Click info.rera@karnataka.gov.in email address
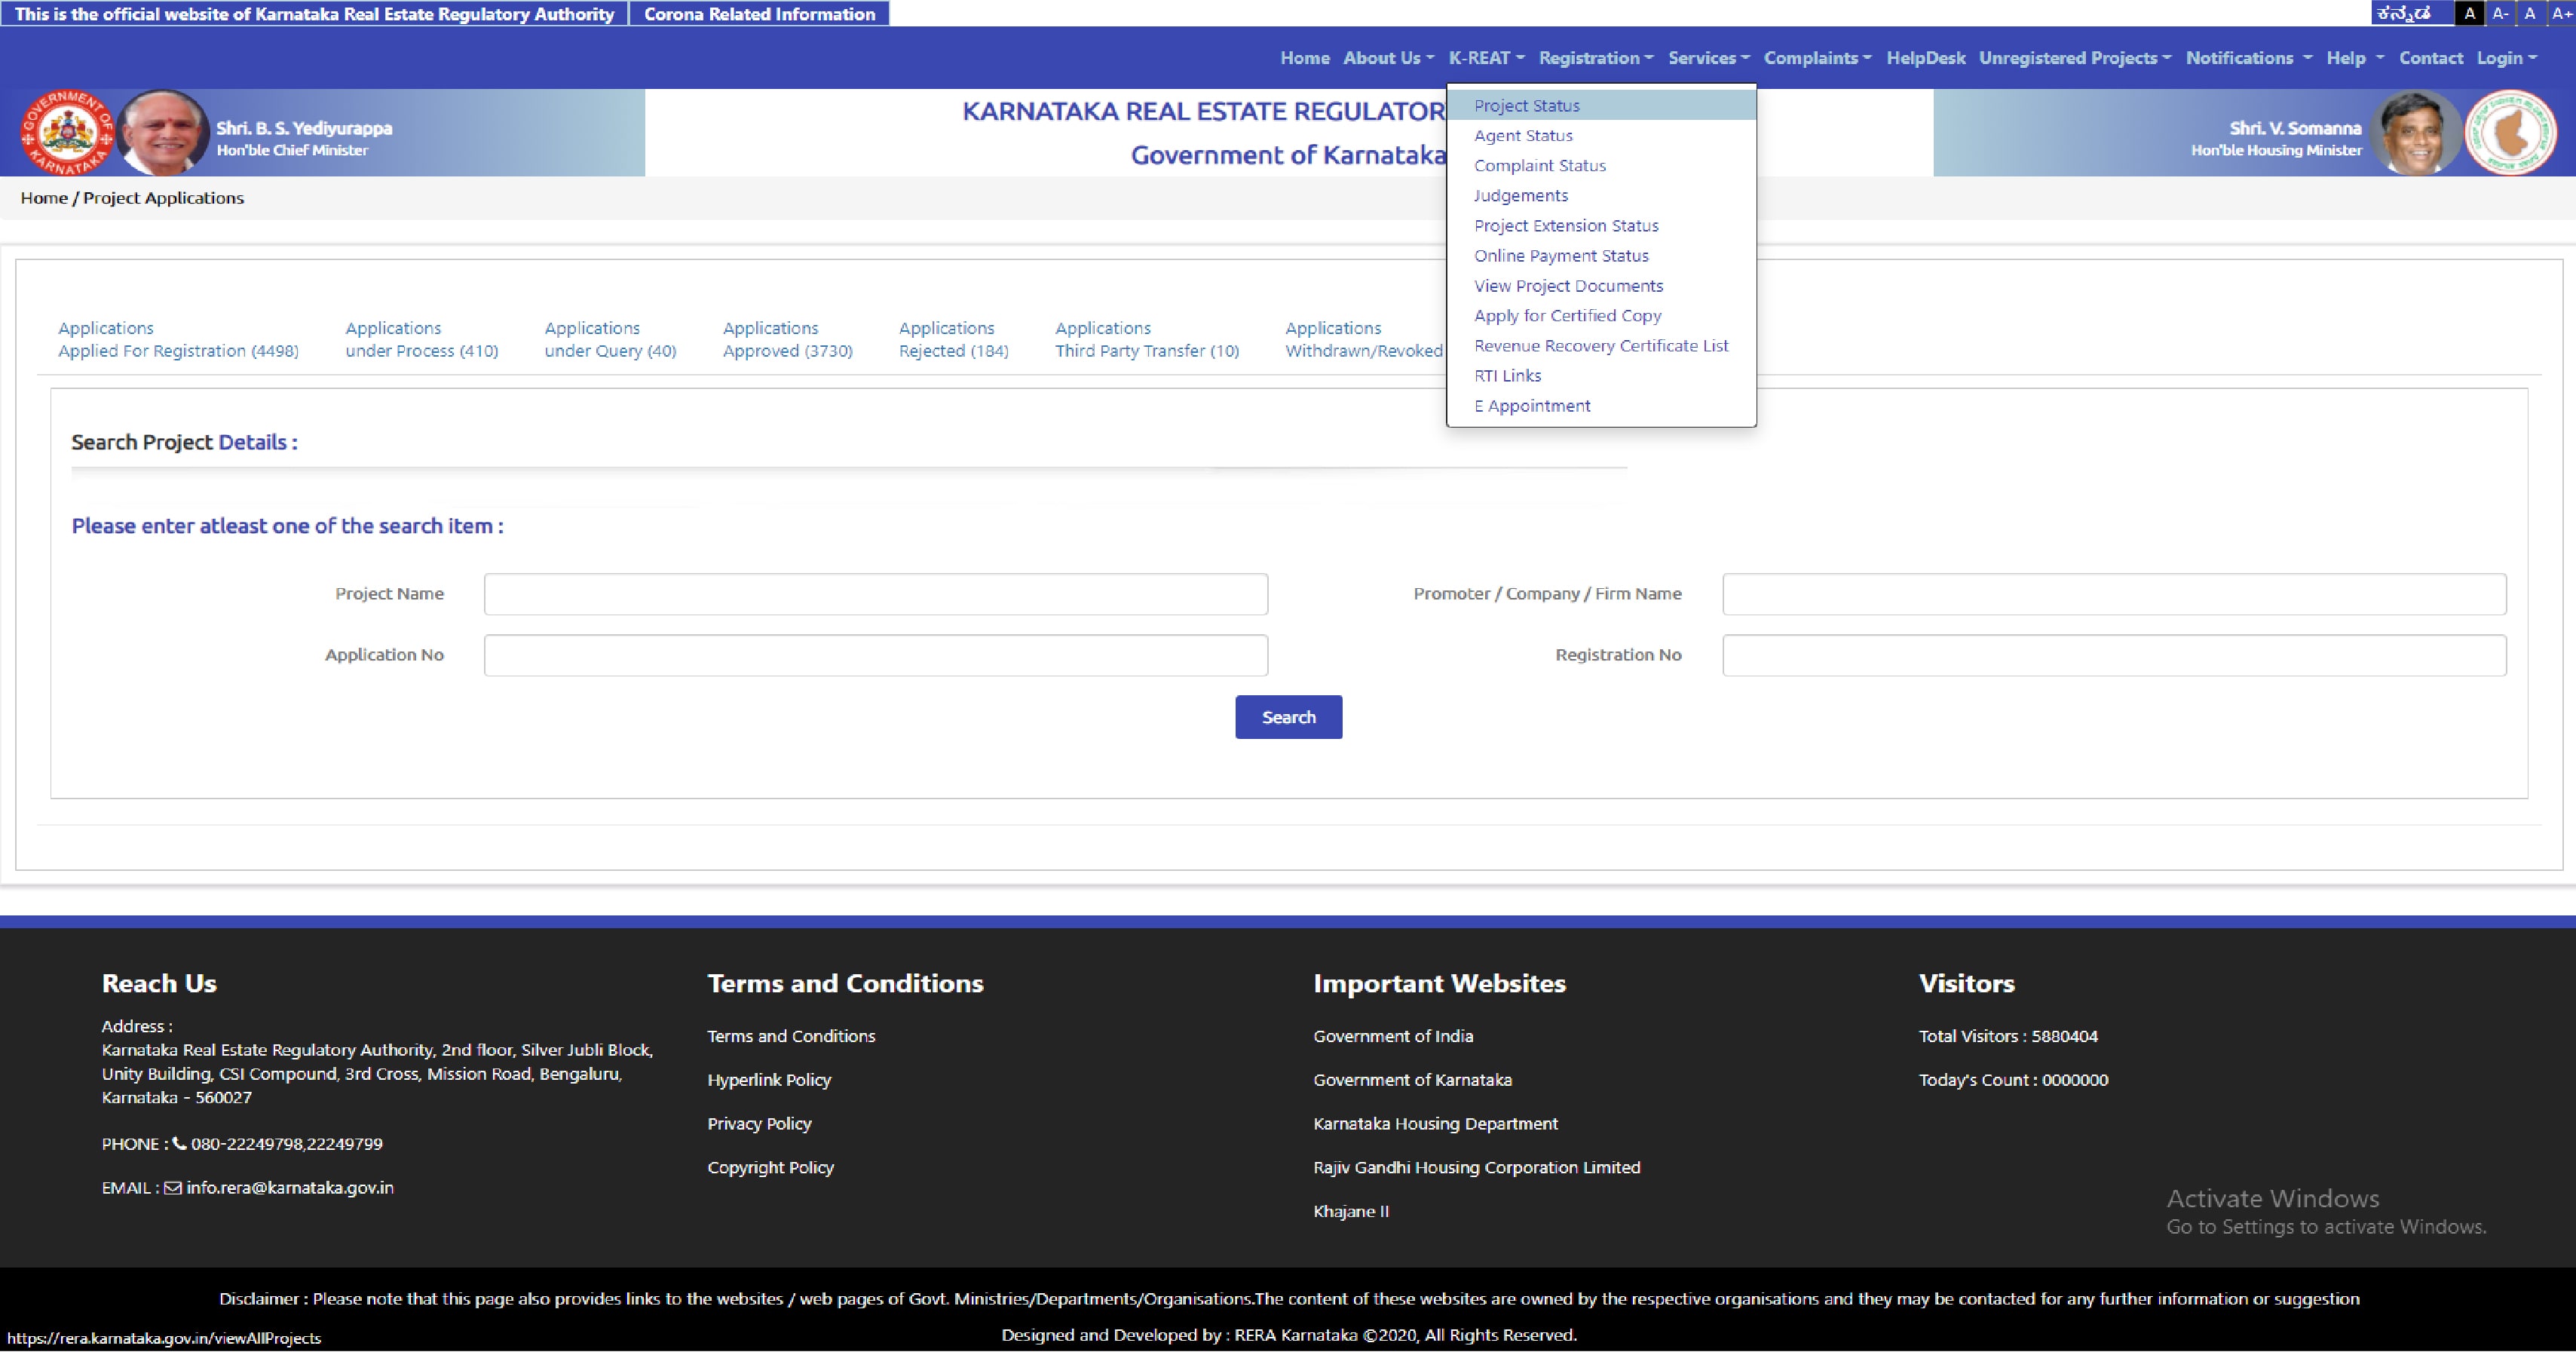The width and height of the screenshot is (2576, 1352). tap(289, 1188)
